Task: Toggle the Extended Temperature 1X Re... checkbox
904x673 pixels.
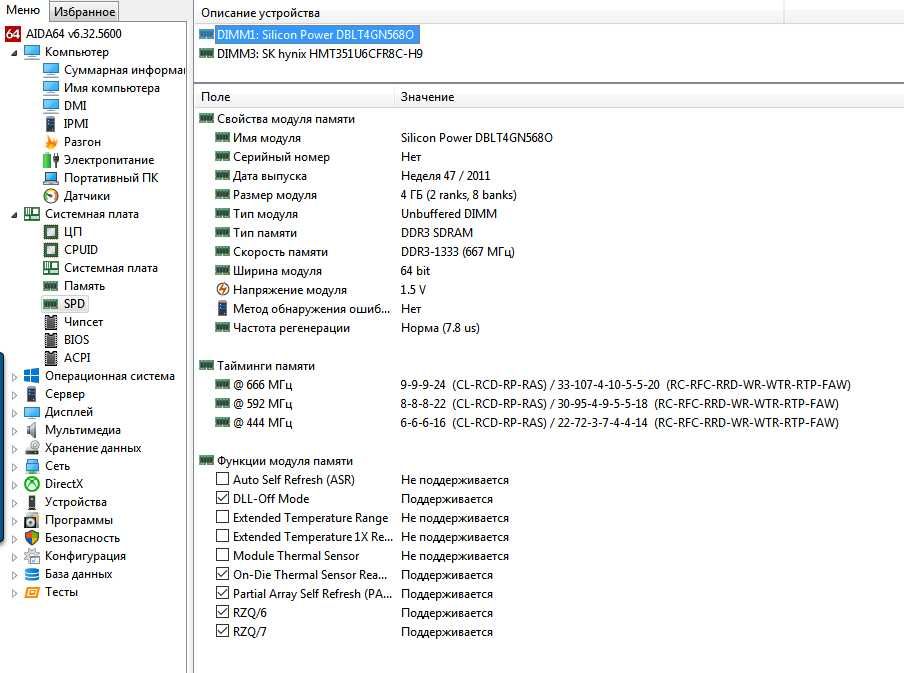Action: pos(222,536)
